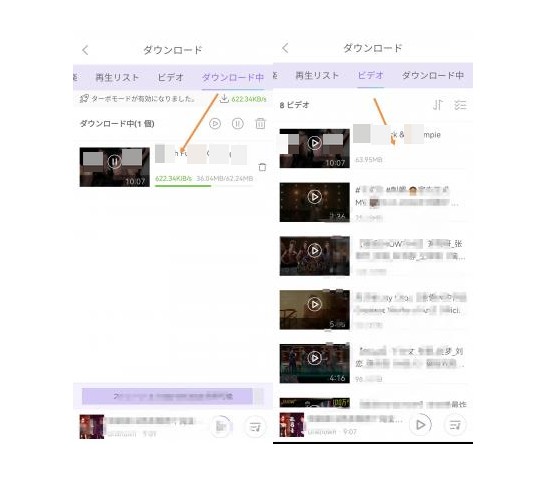This screenshot has width=552, height=479.
Task: Toggle playback in left mini player
Action: 221,427
